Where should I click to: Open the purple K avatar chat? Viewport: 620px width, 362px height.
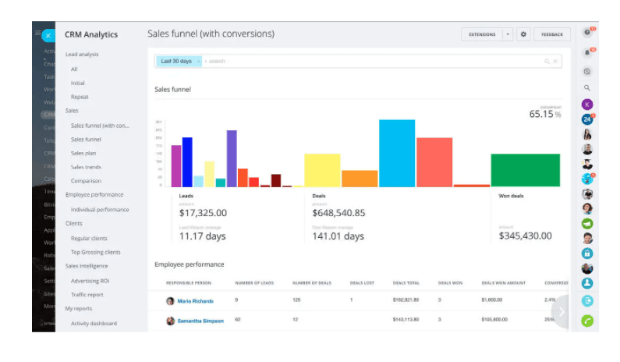[587, 104]
